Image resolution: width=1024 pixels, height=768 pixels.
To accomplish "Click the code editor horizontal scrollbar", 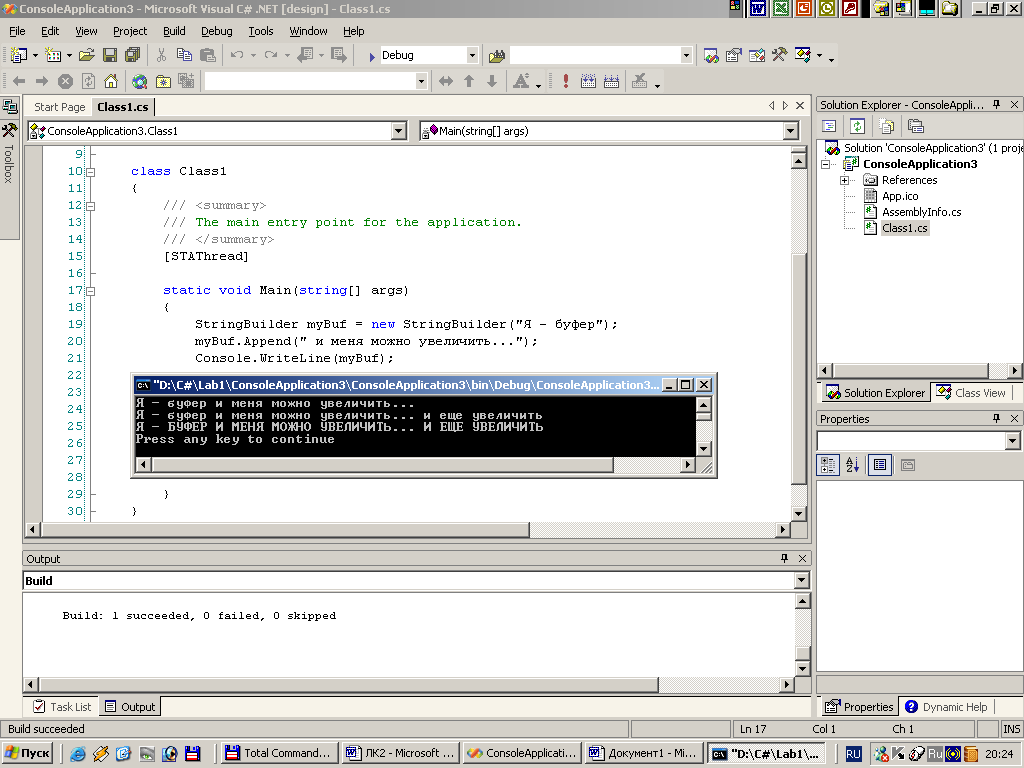I will pos(285,530).
